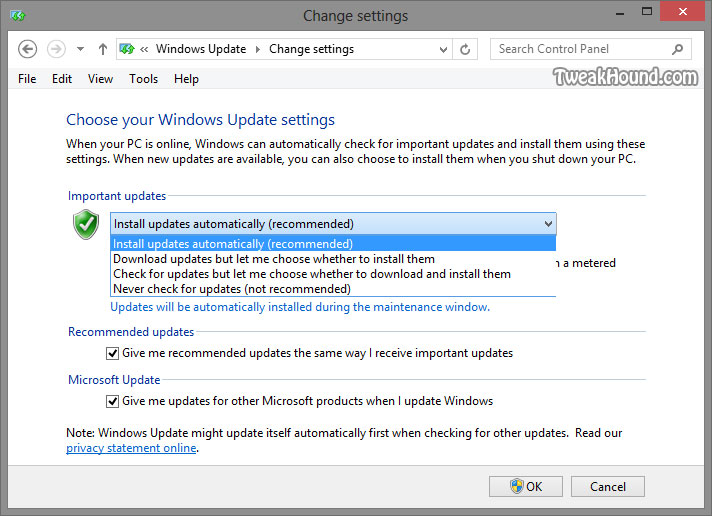Open privacy statement online link

point(131,448)
